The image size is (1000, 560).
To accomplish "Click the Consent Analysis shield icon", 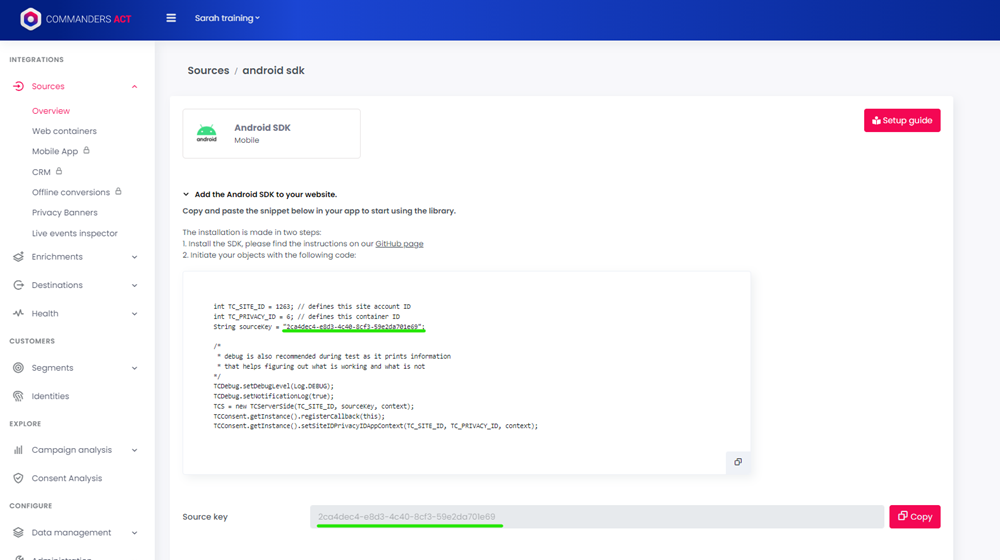I will pyautogui.click(x=18, y=478).
